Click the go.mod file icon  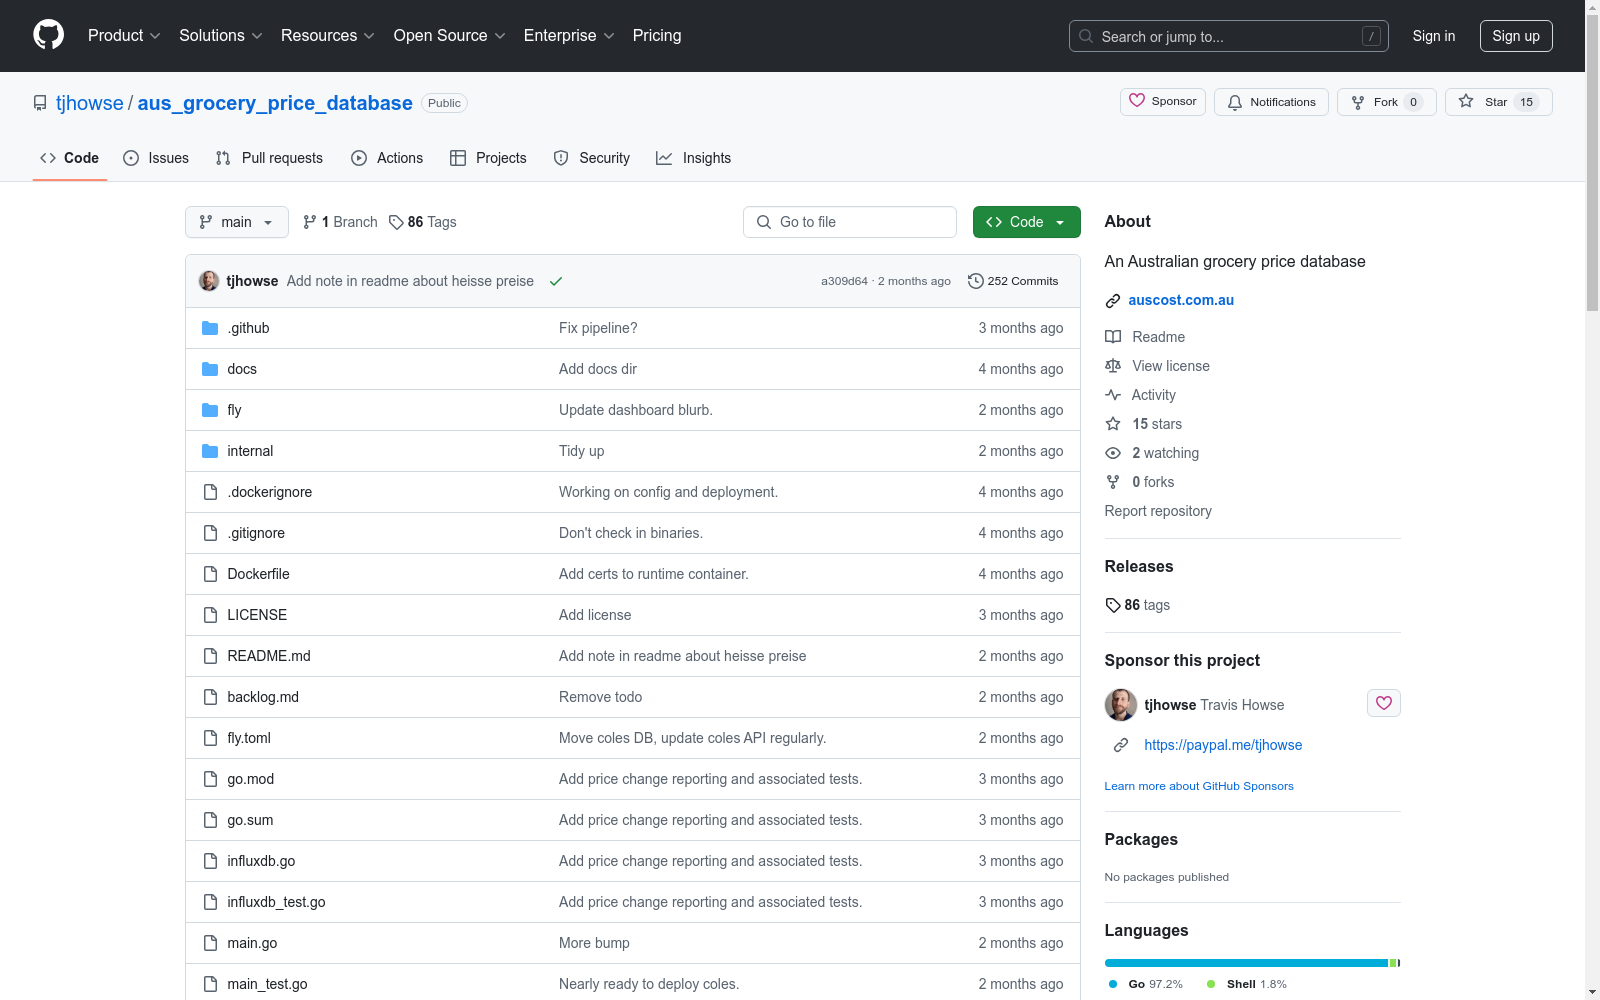click(x=210, y=779)
